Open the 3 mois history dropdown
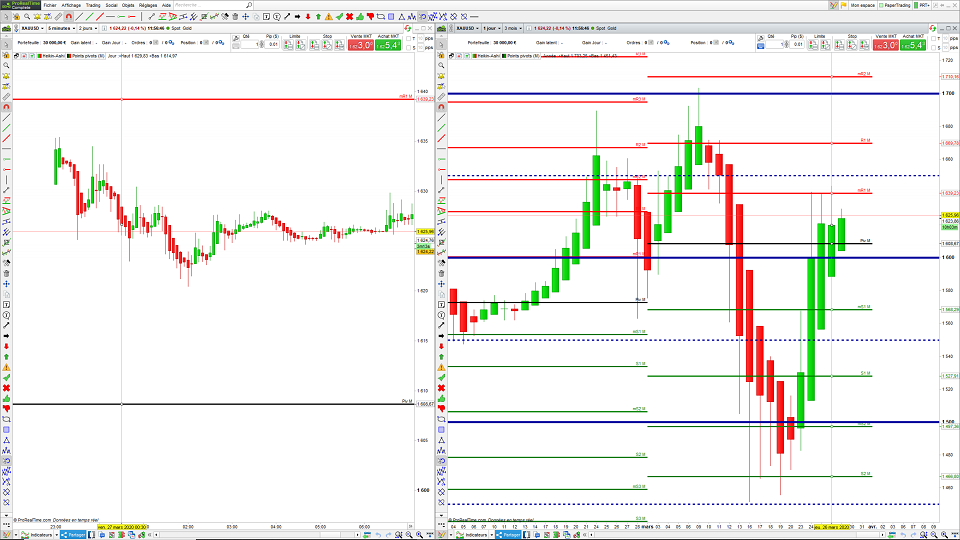960x540 pixels. [513, 28]
